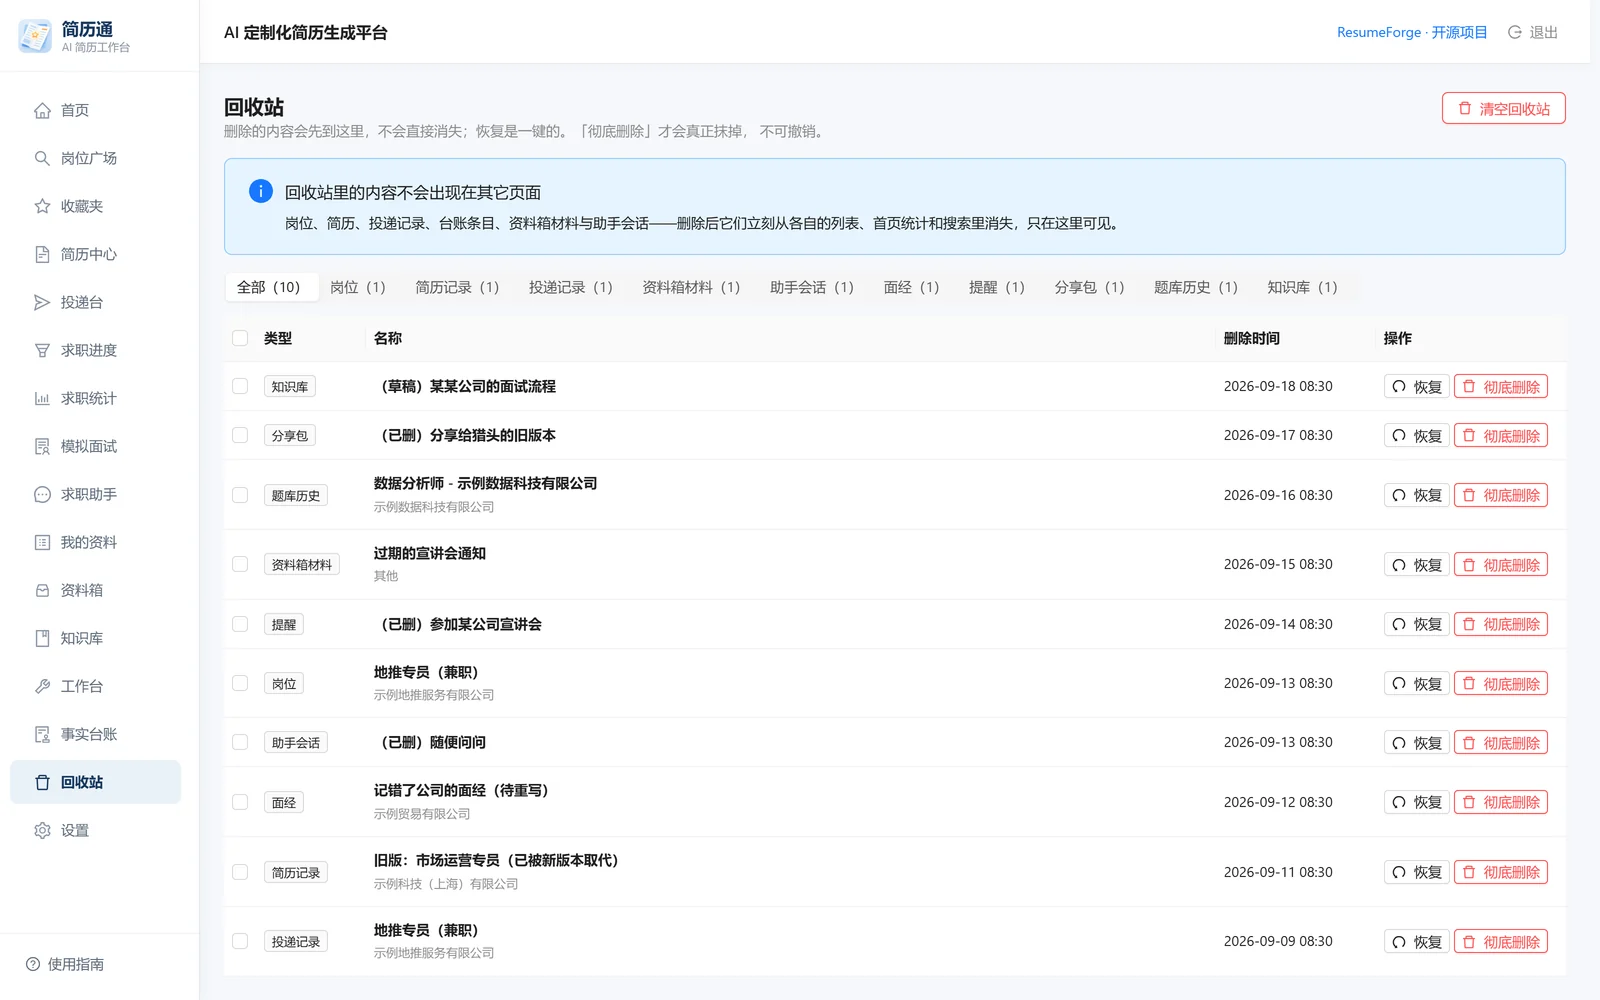The width and height of the screenshot is (1600, 1000).
Task: Click the 删除时间 column header
Action: [1251, 338]
